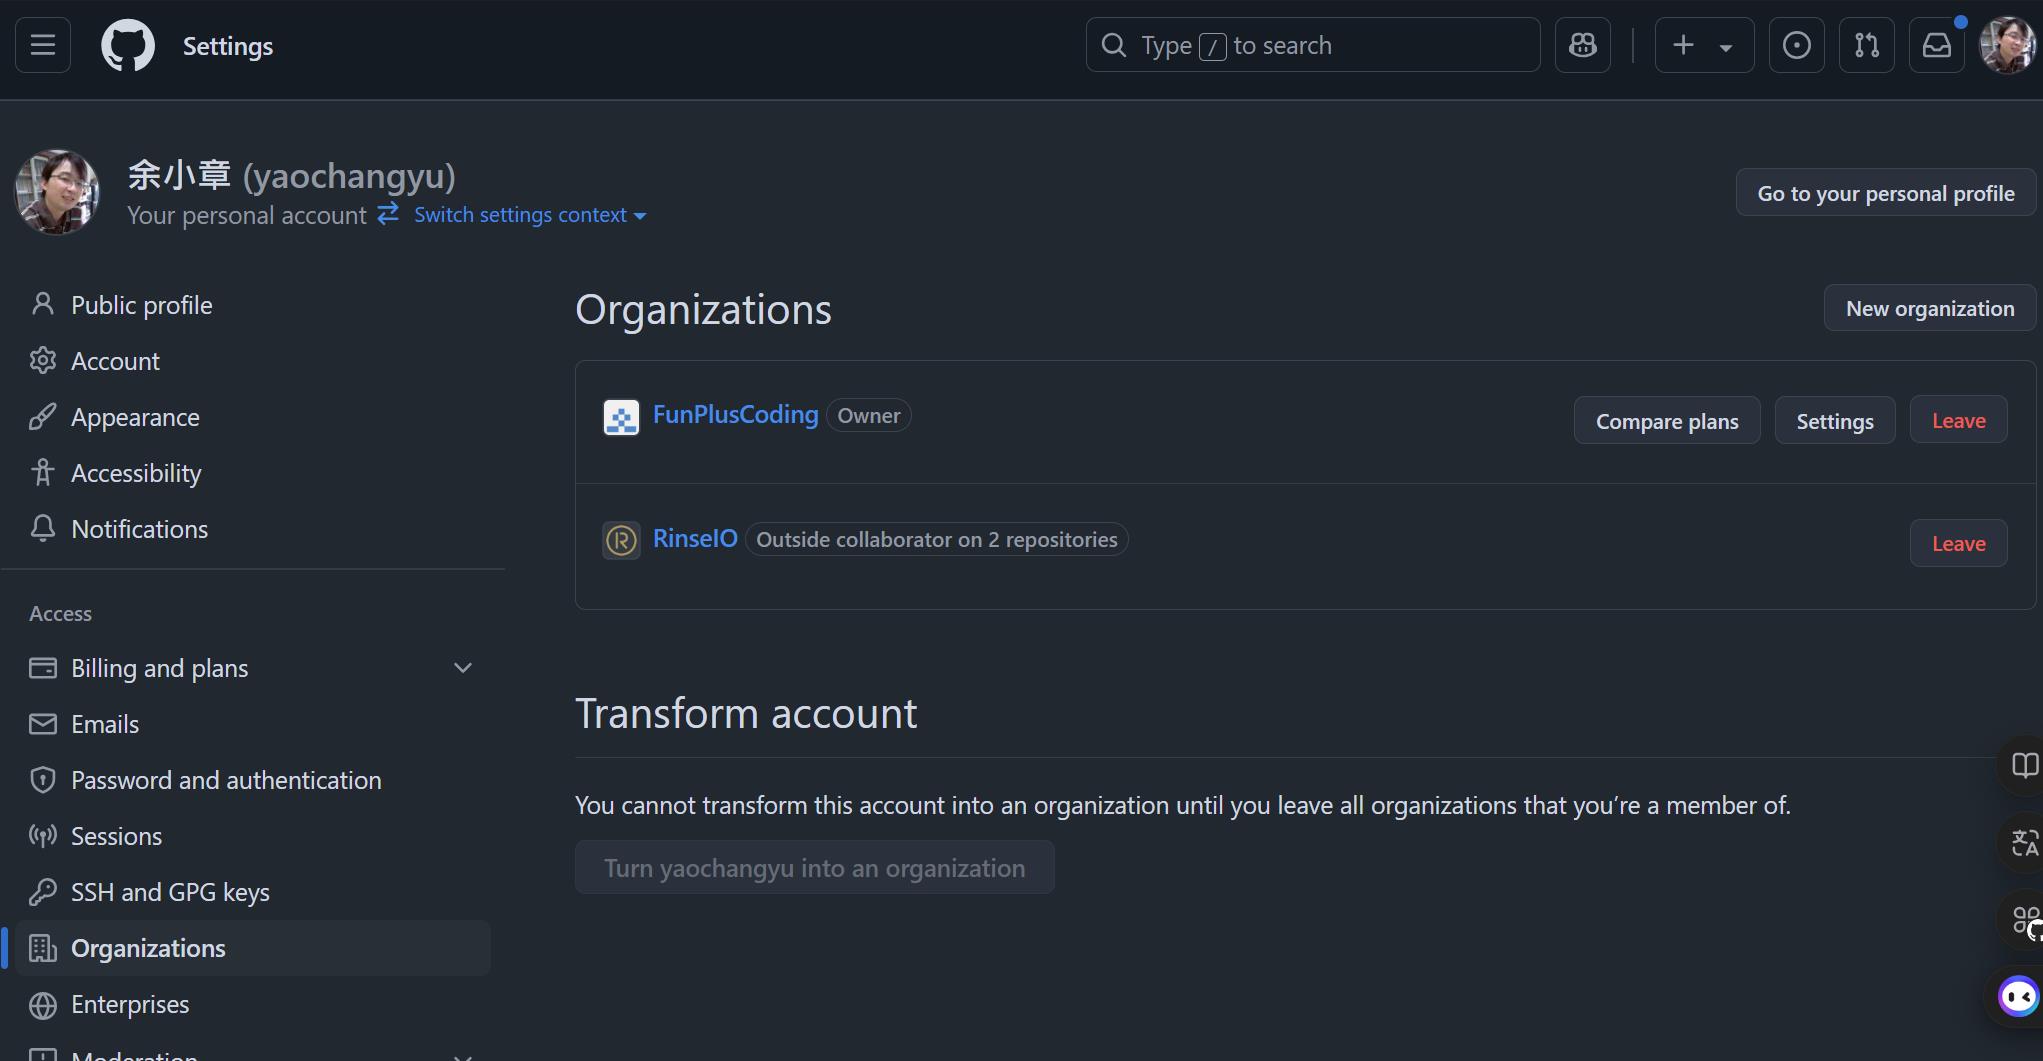Open Enterprises settings page

252,1004
